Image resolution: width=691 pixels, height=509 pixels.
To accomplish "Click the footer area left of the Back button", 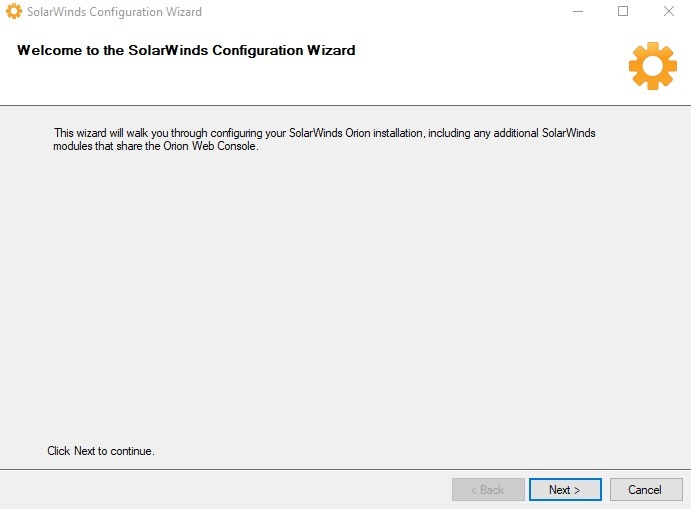I will [225, 490].
